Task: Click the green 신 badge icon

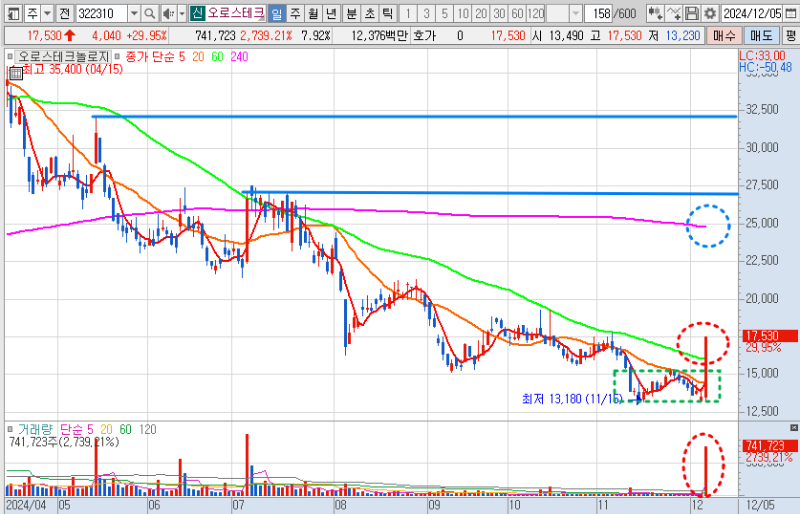Action: (x=197, y=13)
